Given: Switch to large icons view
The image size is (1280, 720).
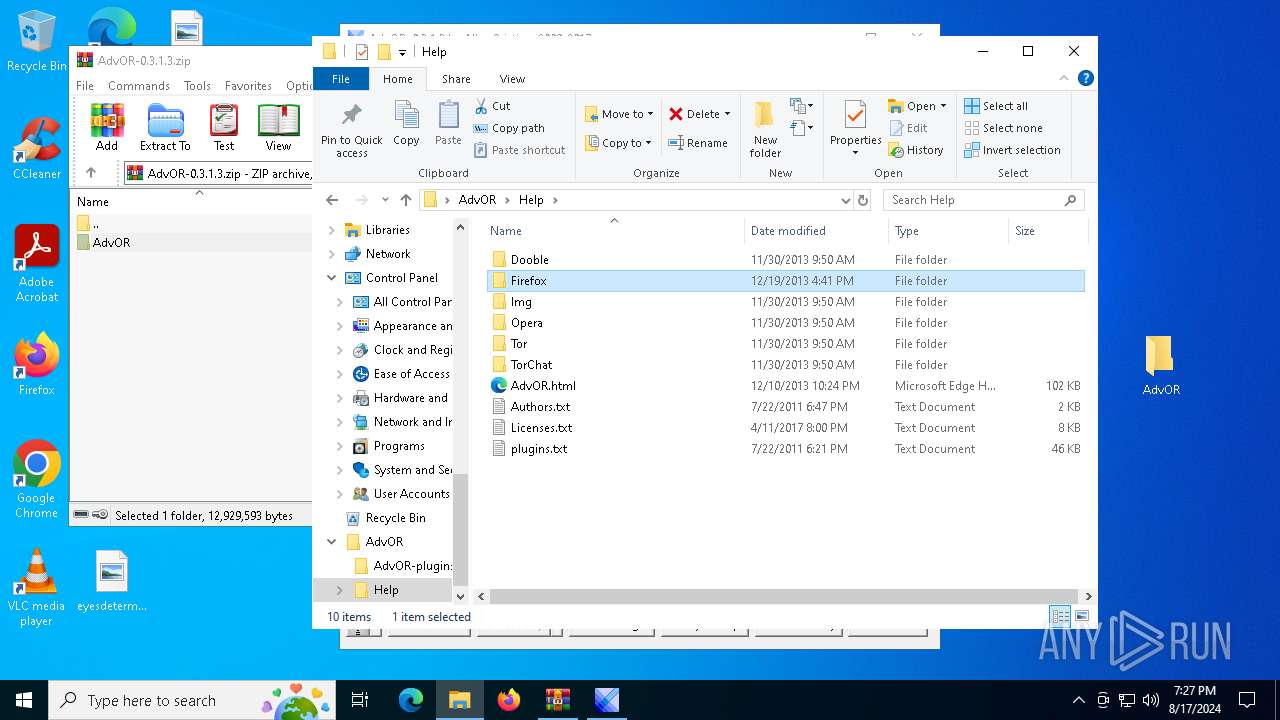Looking at the screenshot, I should [1081, 617].
